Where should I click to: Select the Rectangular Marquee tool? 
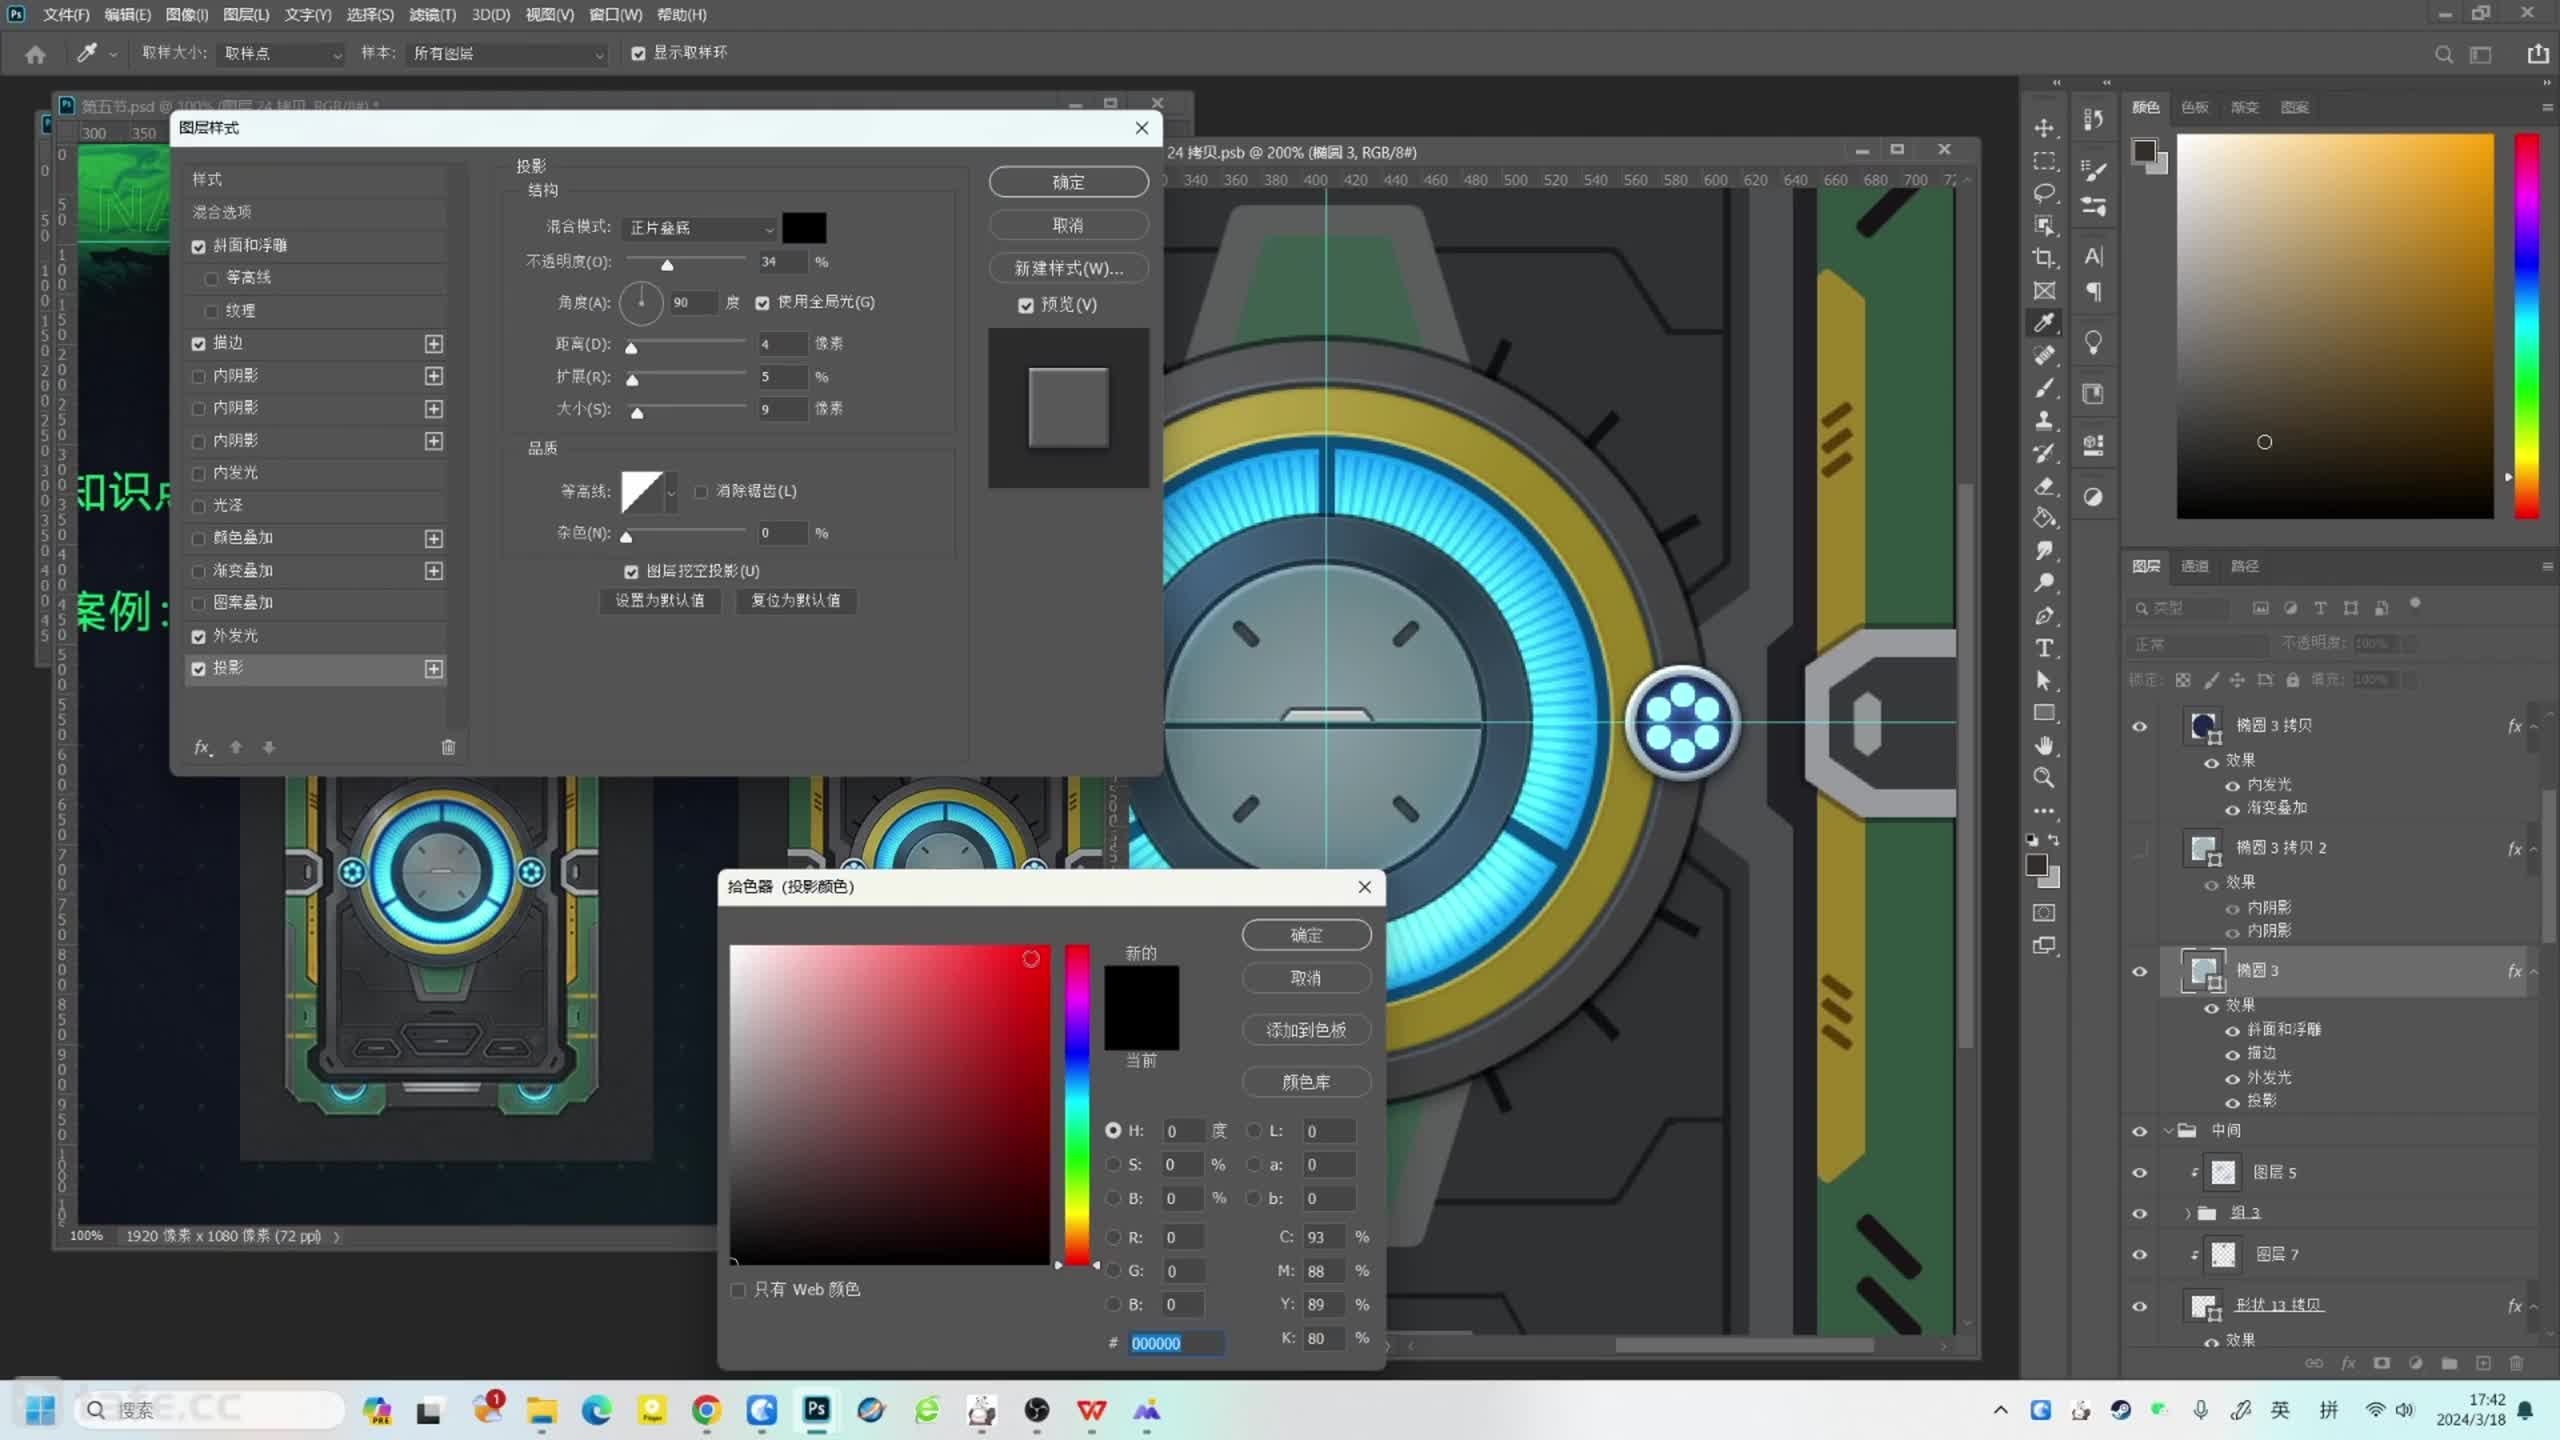(x=2044, y=161)
